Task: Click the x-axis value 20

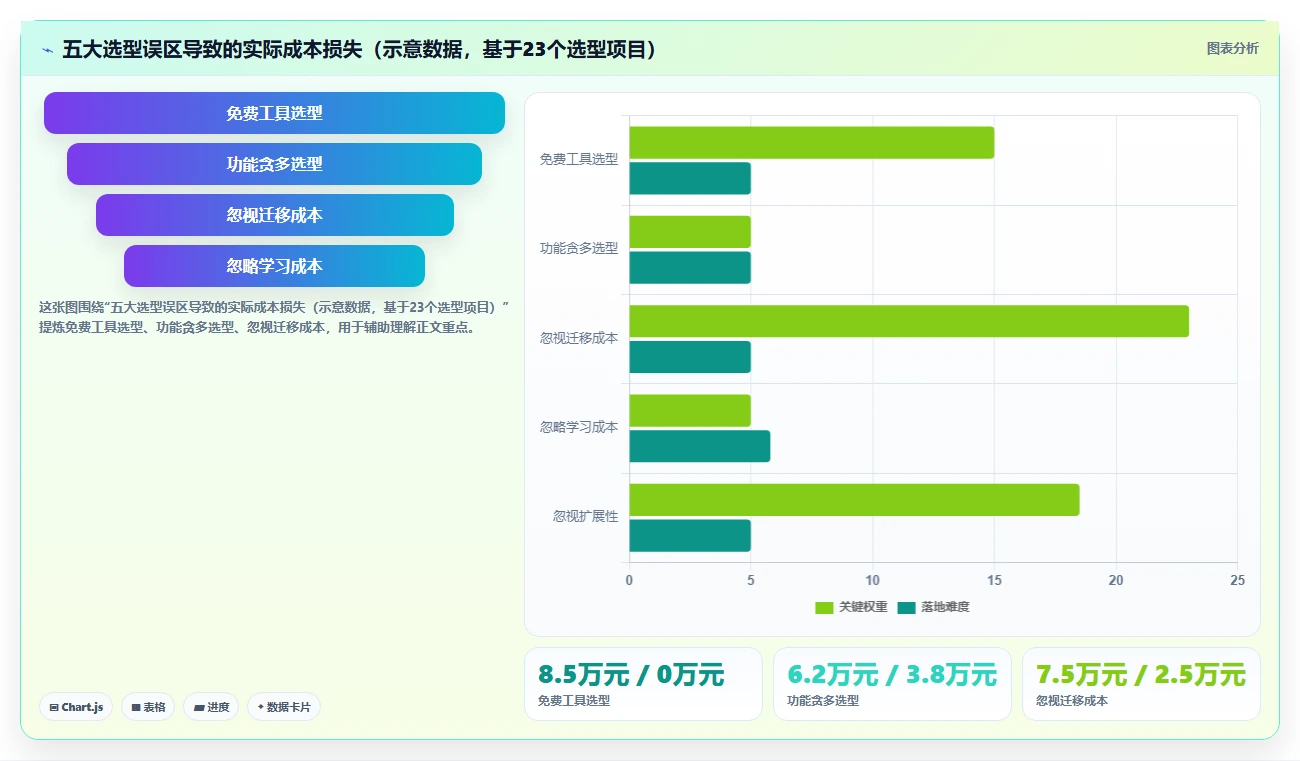Action: [x=1116, y=581]
